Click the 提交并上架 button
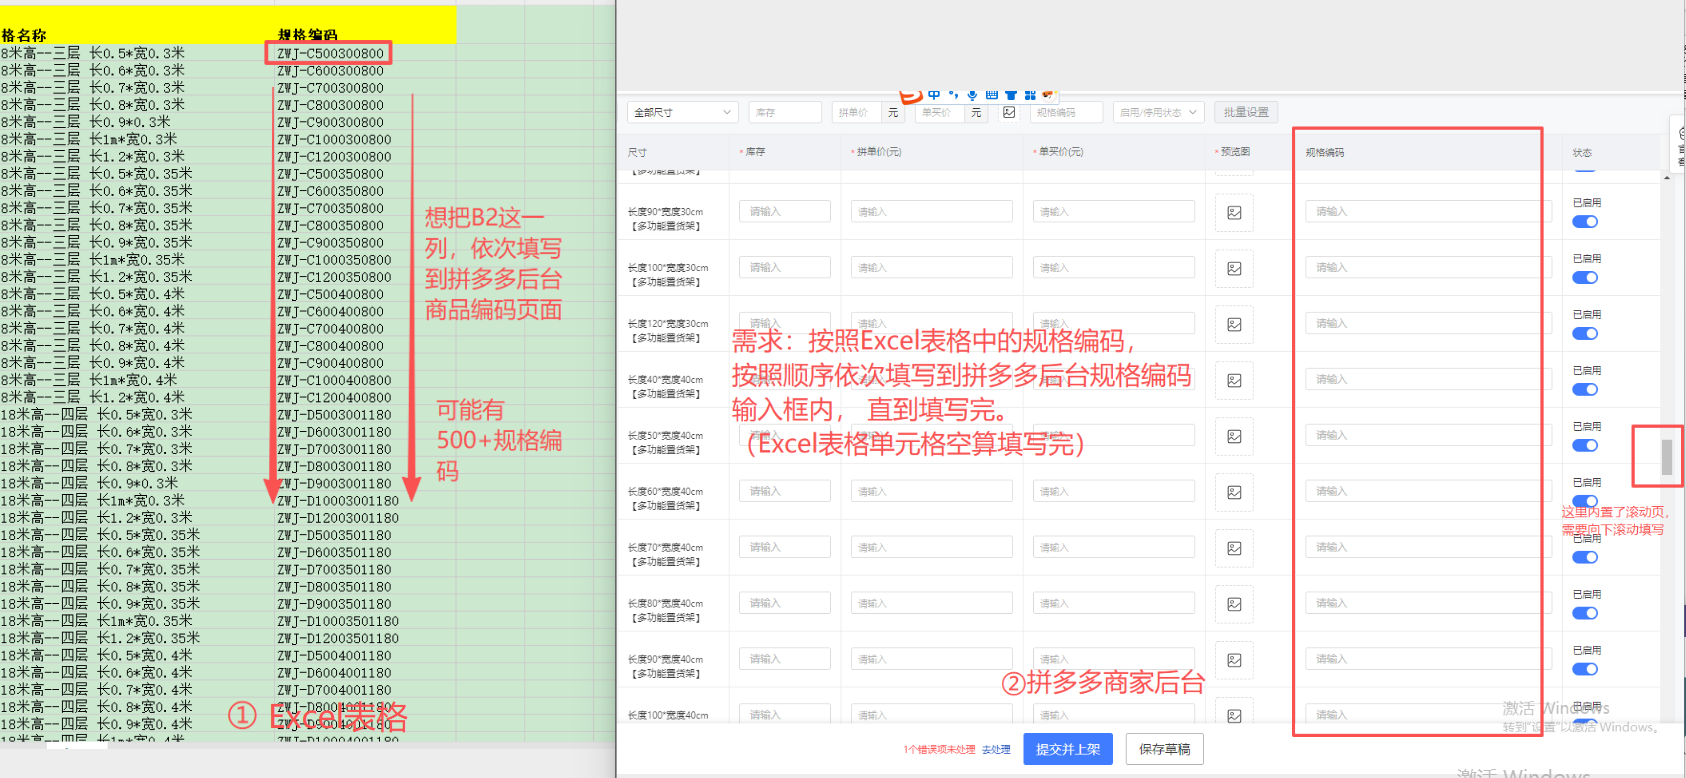This screenshot has width=1686, height=778. (x=1067, y=749)
